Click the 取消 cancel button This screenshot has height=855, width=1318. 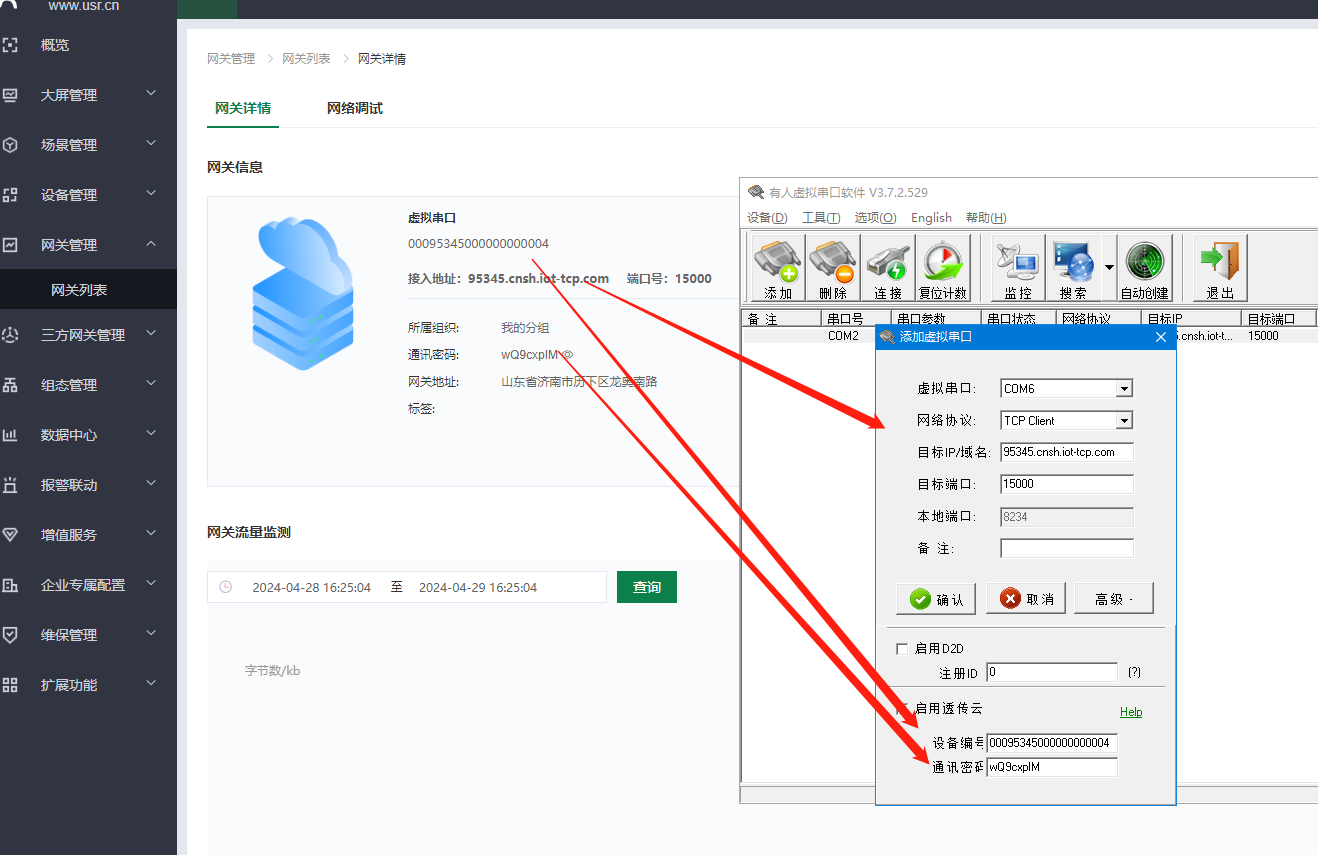(x=1026, y=599)
